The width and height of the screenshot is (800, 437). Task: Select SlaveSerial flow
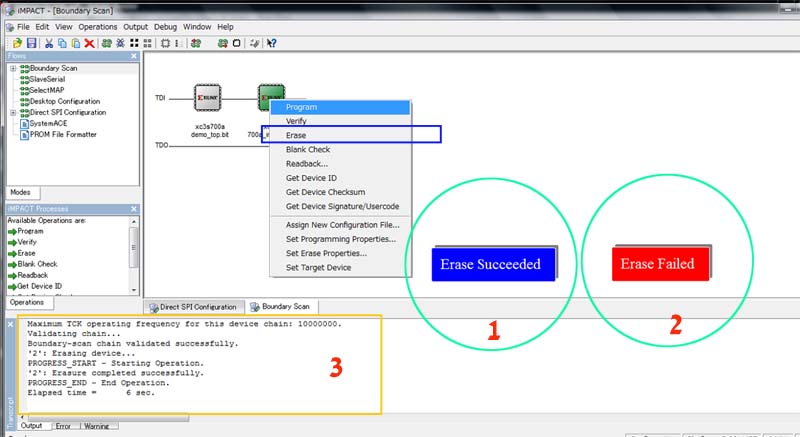pos(47,80)
